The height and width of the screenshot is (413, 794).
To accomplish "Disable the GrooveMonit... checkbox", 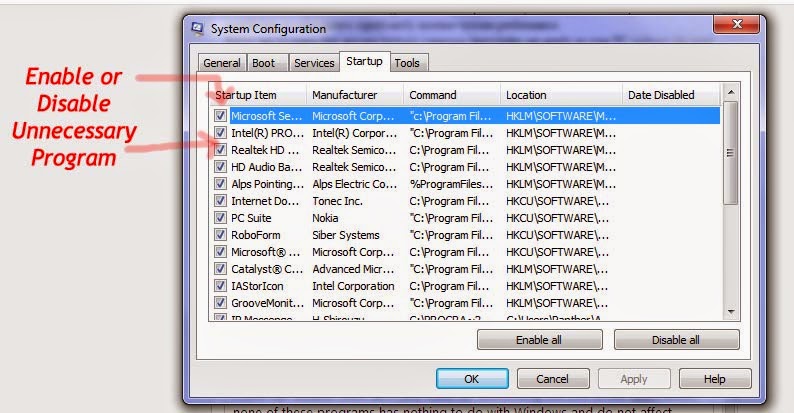I will (x=220, y=303).
